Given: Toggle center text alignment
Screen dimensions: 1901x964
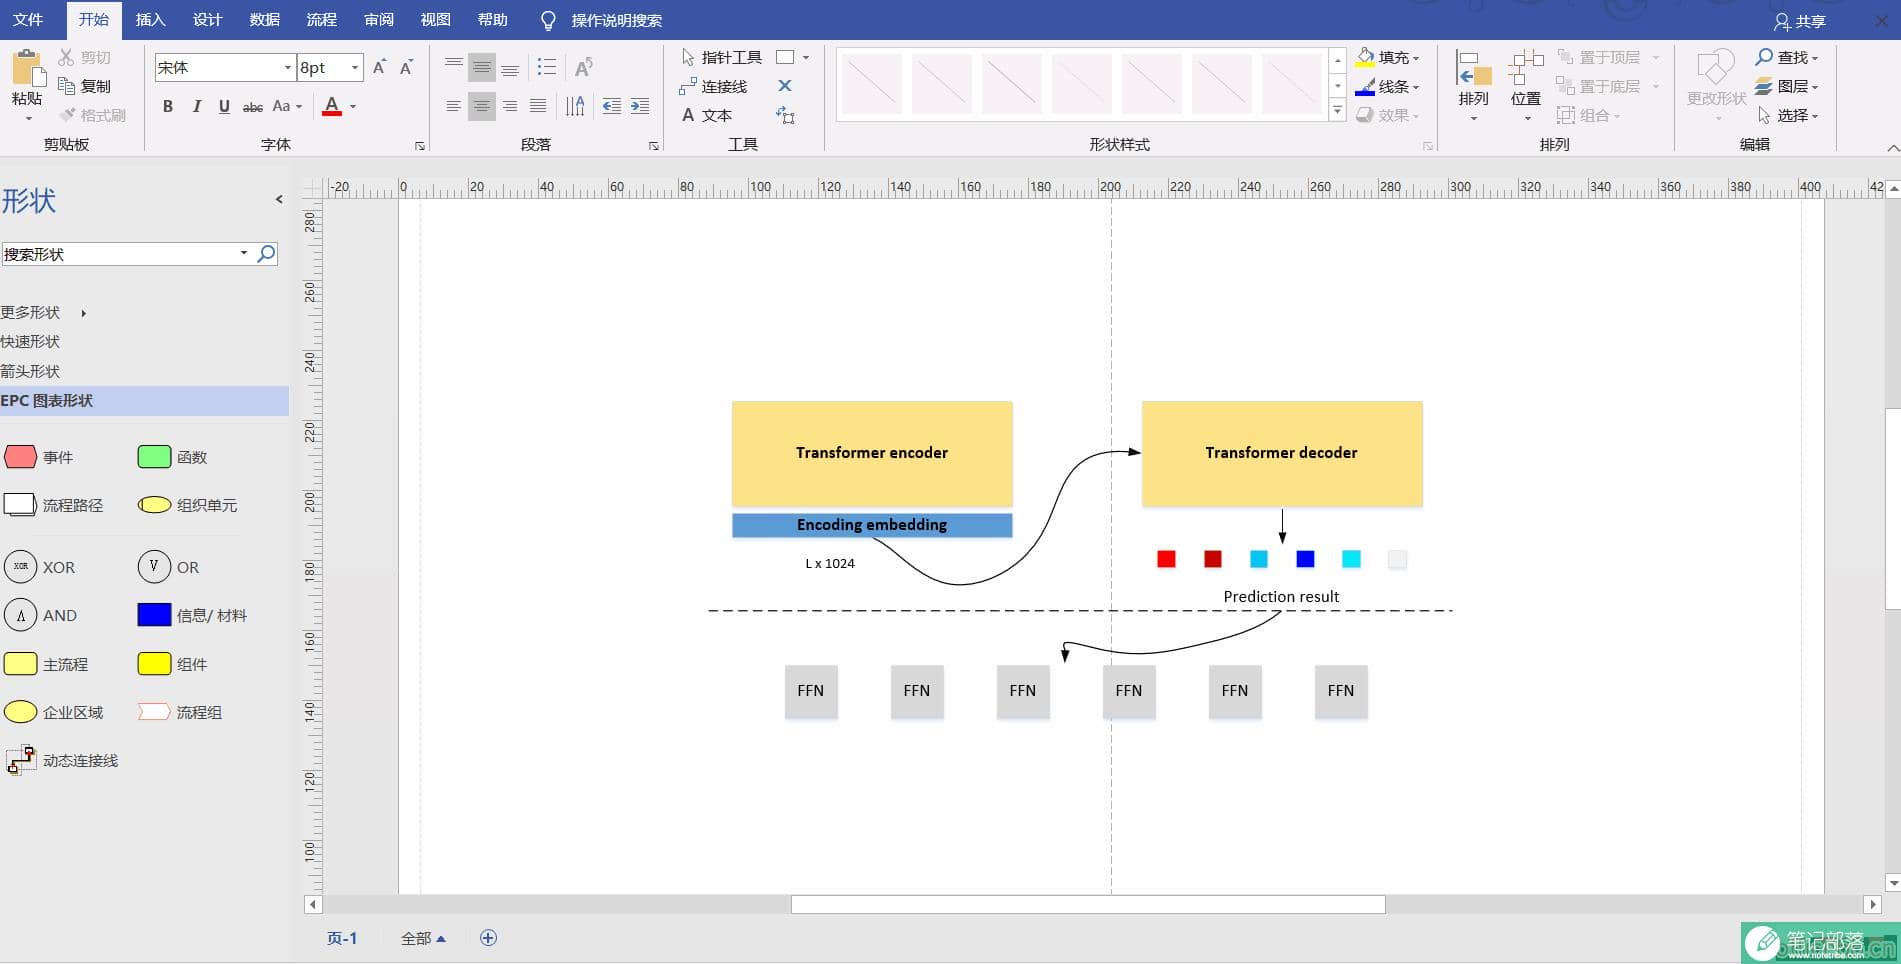Looking at the screenshot, I should click(482, 106).
